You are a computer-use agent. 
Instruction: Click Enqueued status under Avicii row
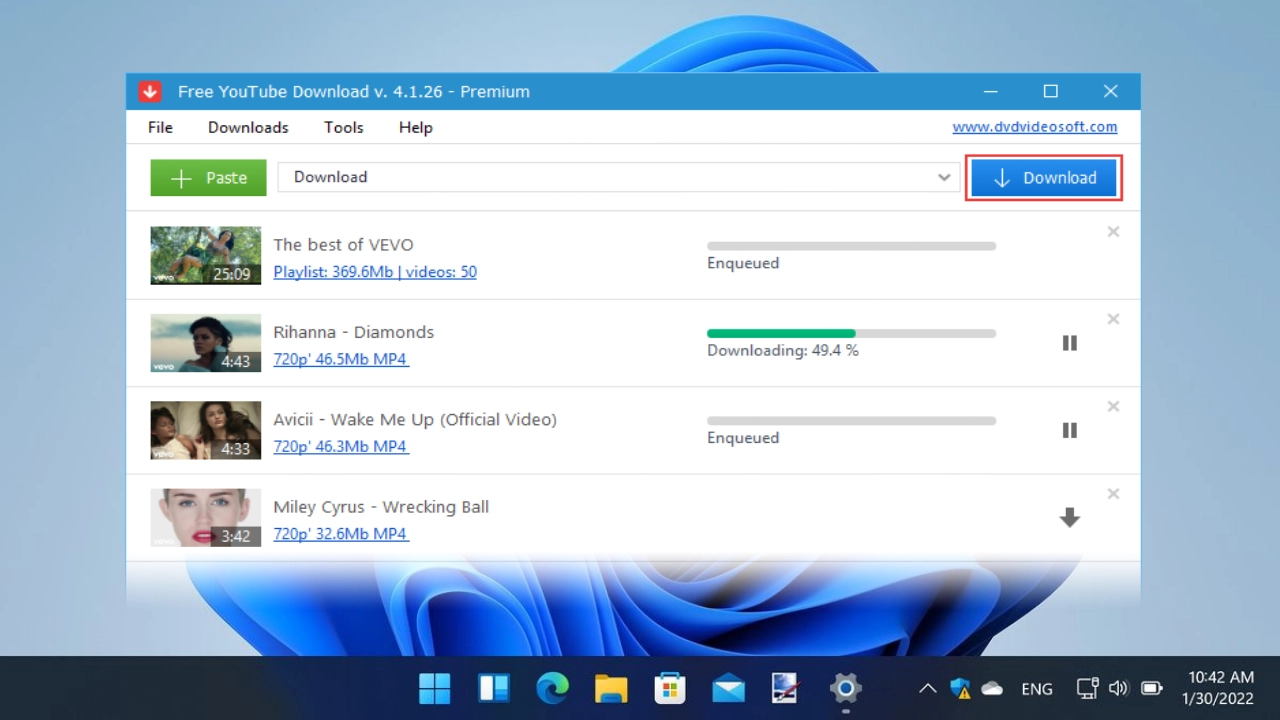point(743,438)
